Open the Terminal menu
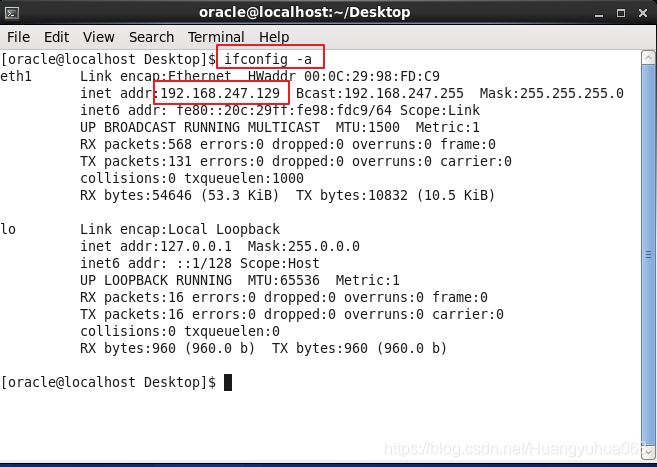This screenshot has width=657, height=467. tap(216, 37)
